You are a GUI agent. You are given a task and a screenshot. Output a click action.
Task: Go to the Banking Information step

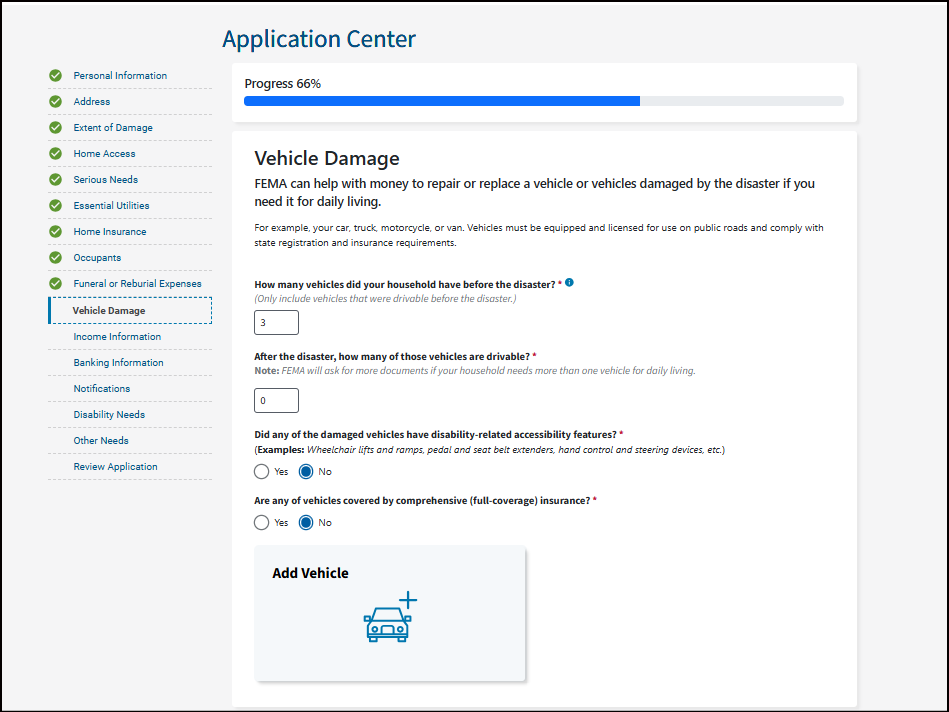[118, 363]
